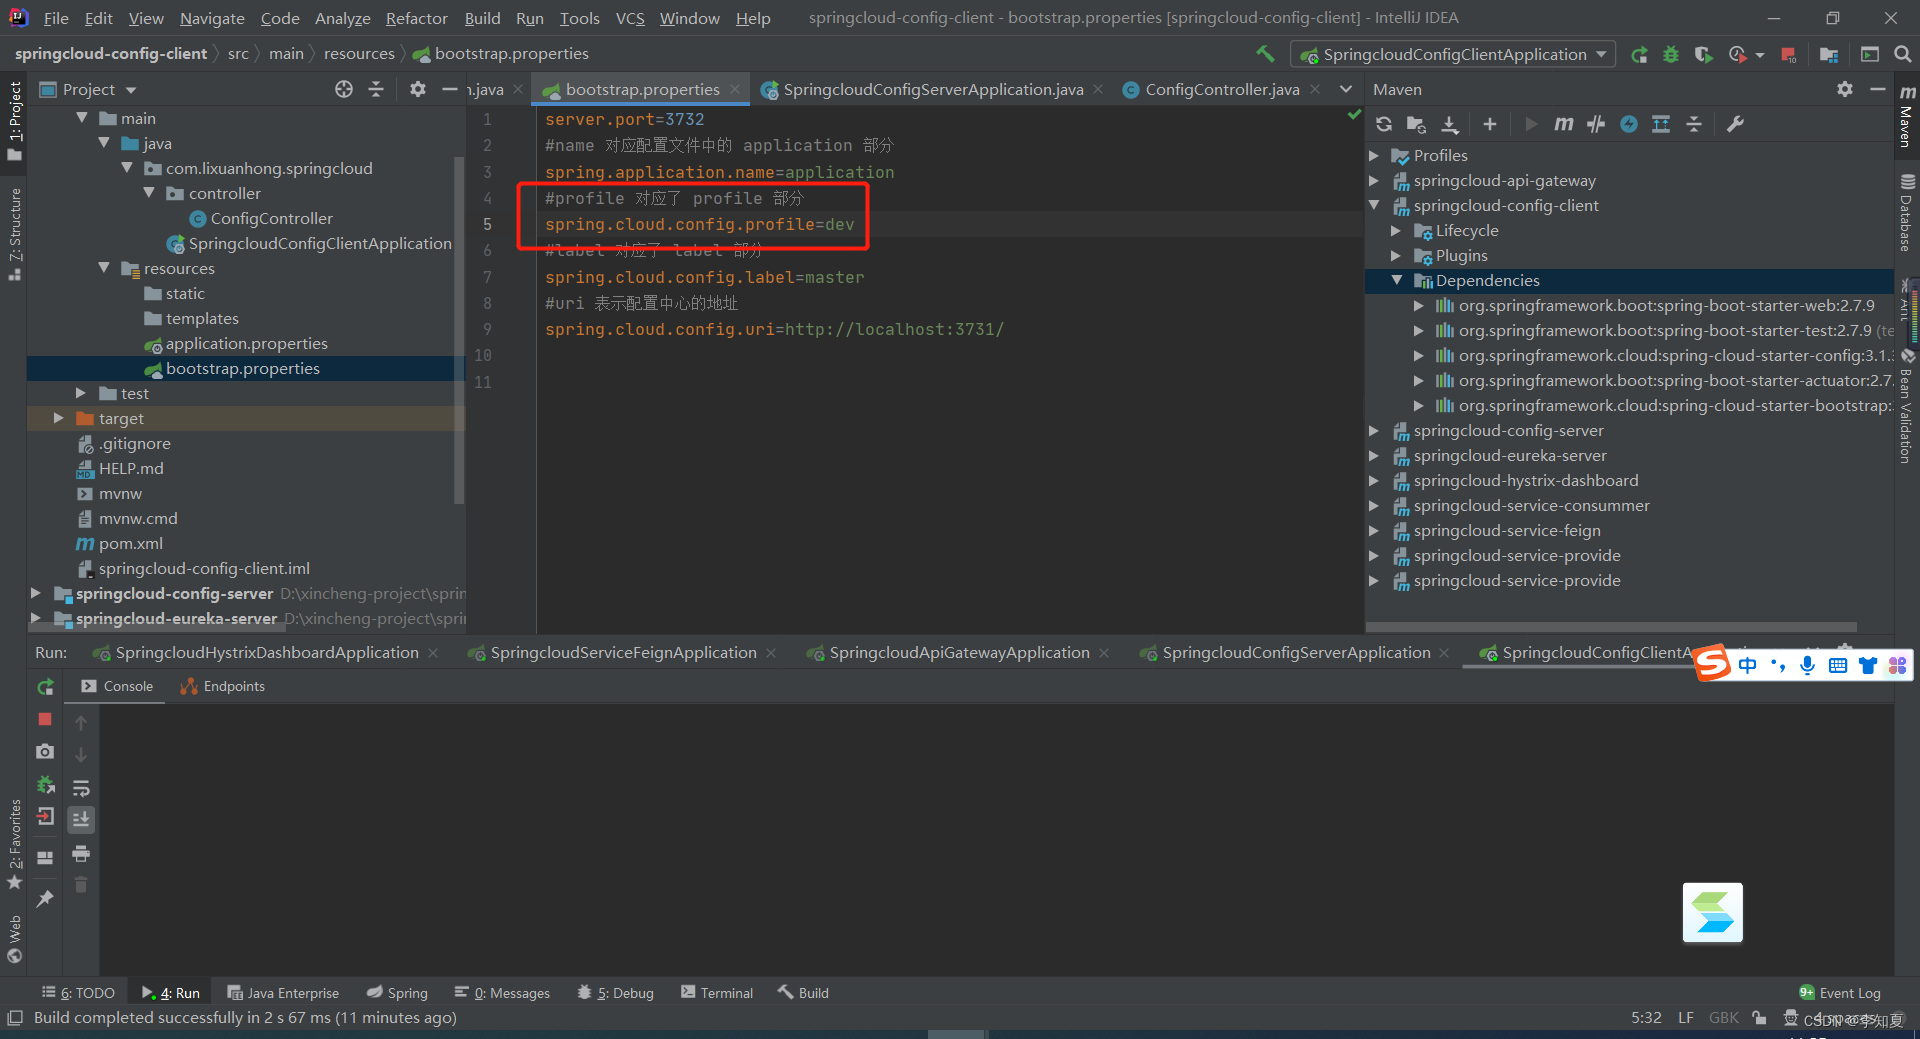
Task: Switch to SpringcloudConfigServerApplication.java editor tab
Action: 933,89
